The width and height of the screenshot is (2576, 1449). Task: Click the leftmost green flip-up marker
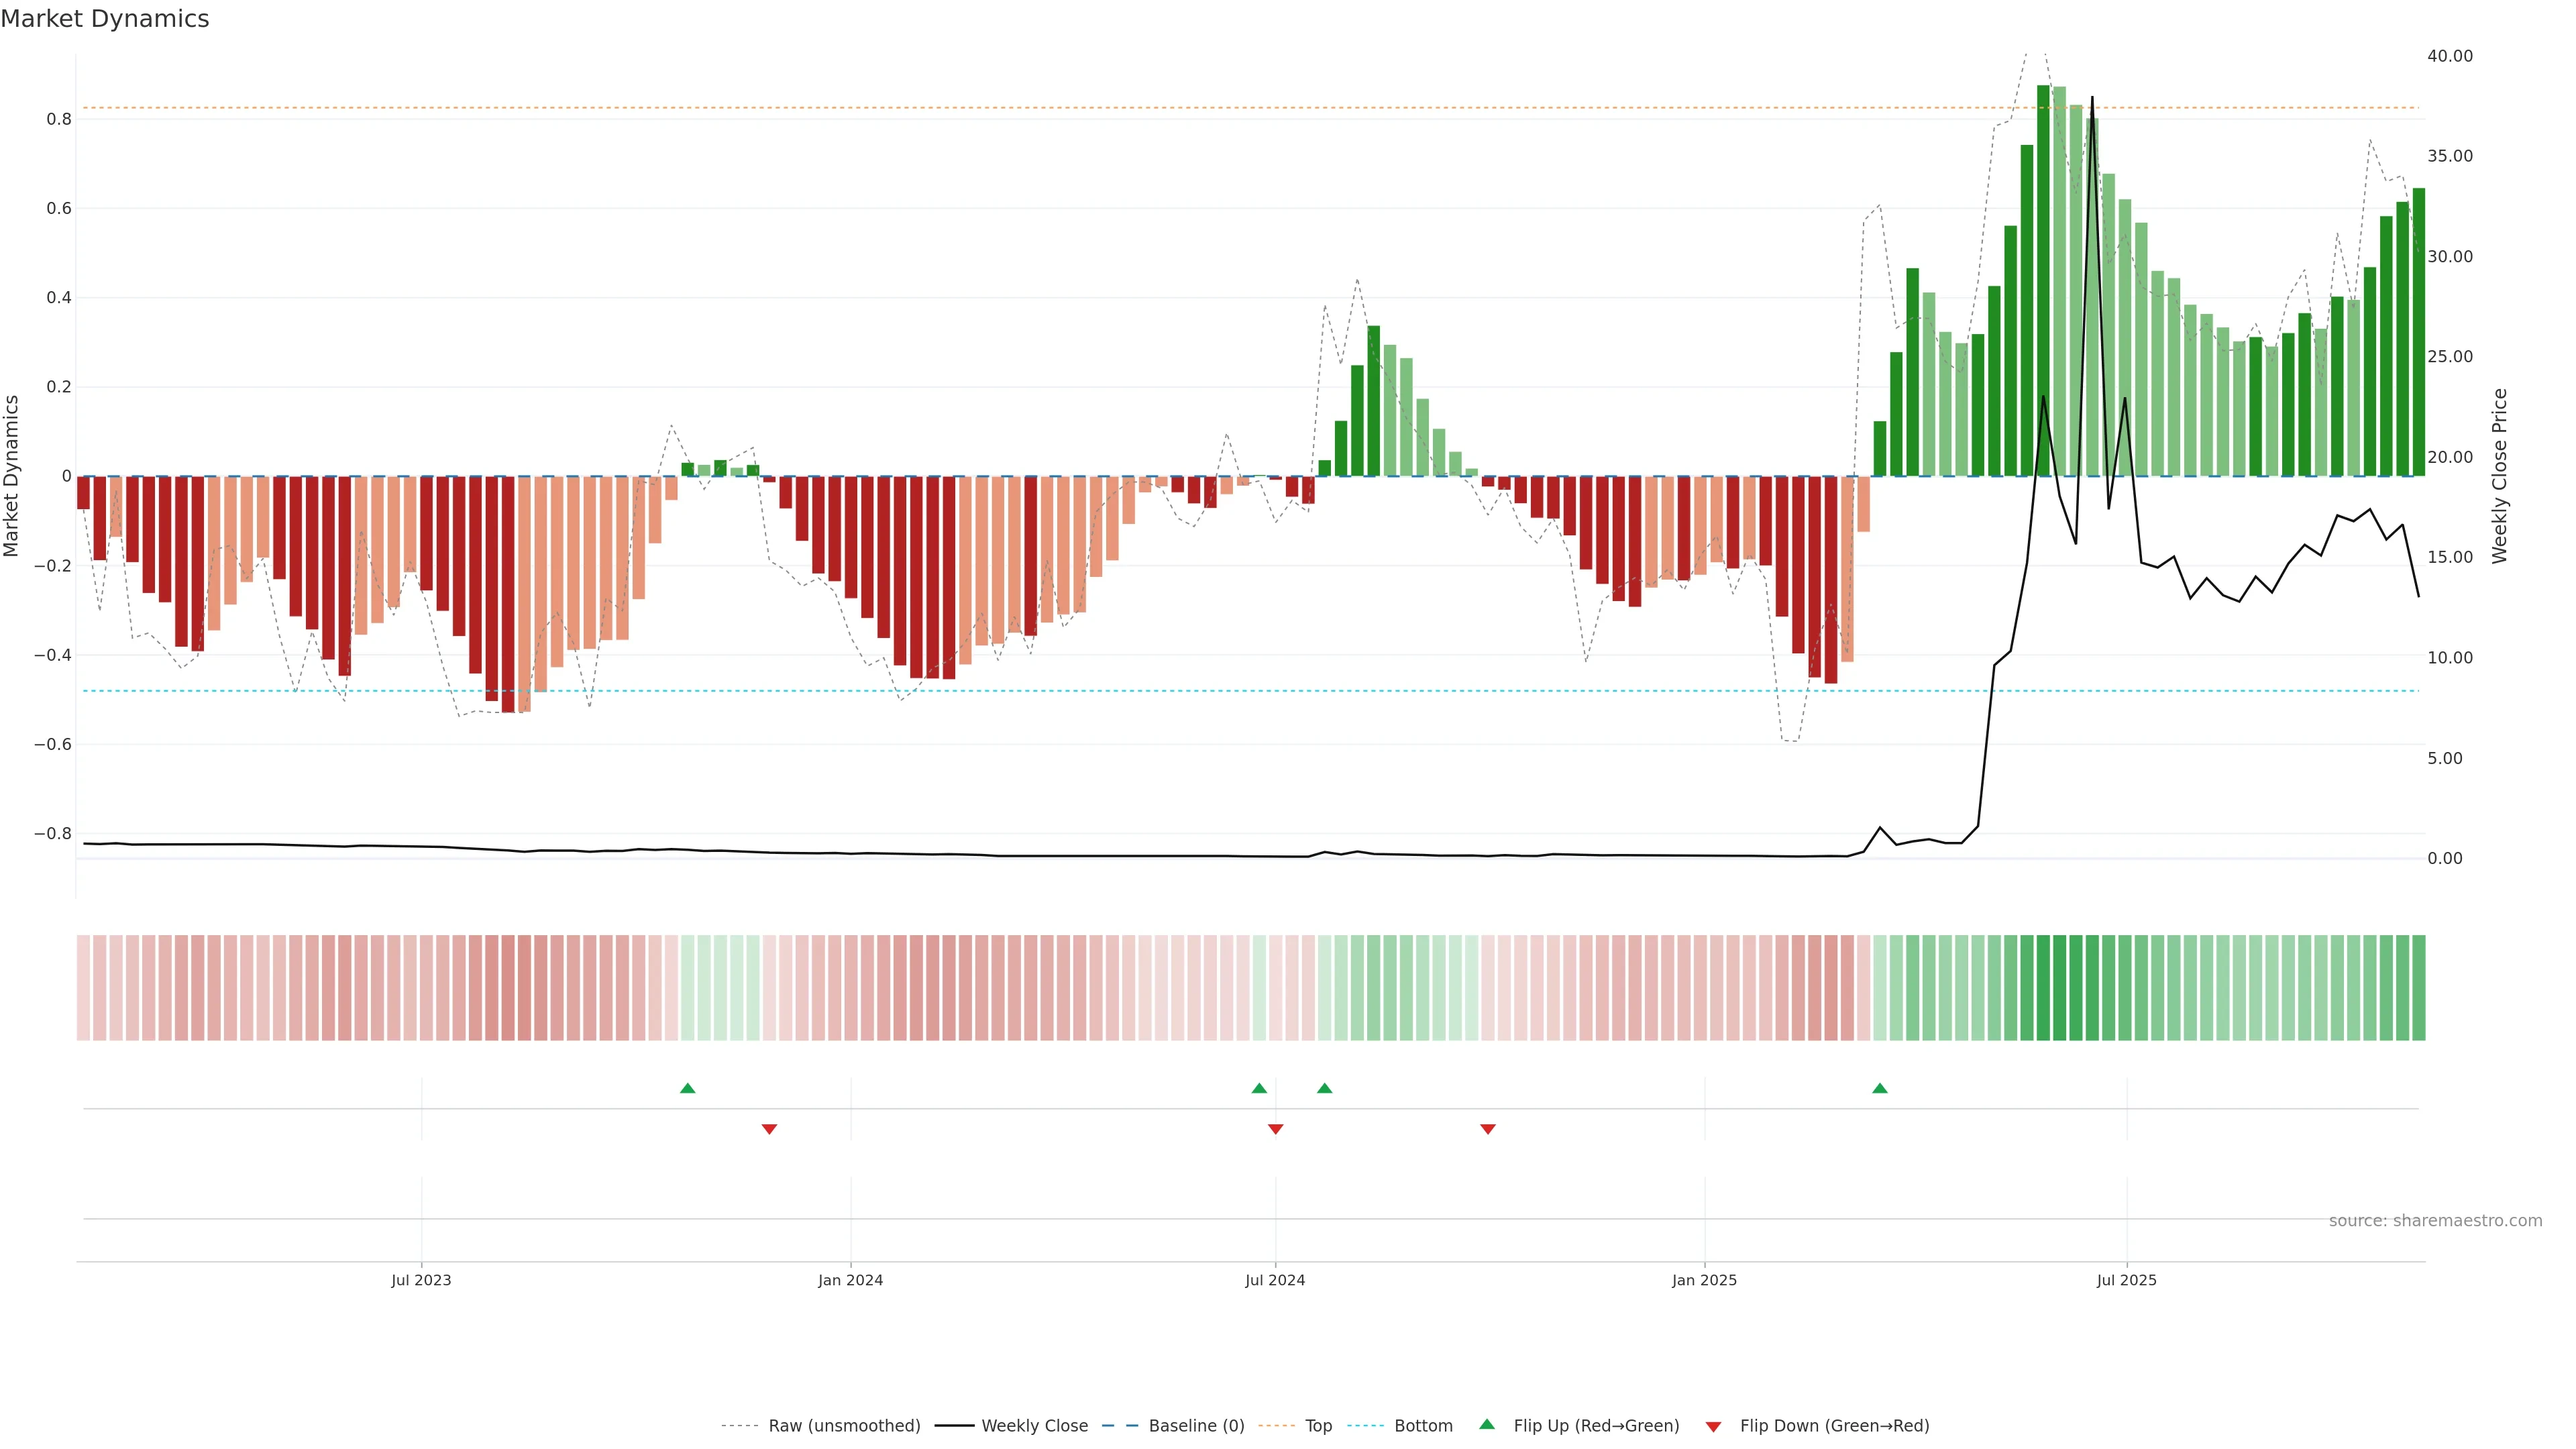(687, 1088)
